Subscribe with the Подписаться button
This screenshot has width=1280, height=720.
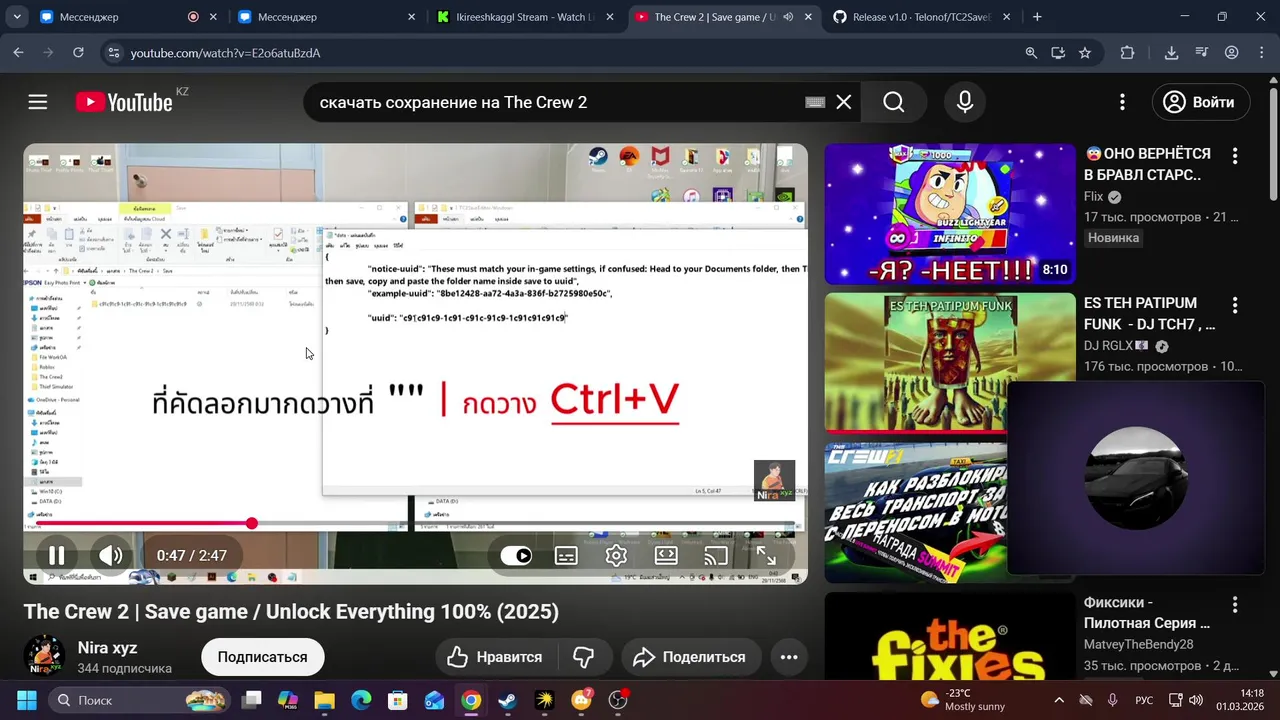point(262,657)
